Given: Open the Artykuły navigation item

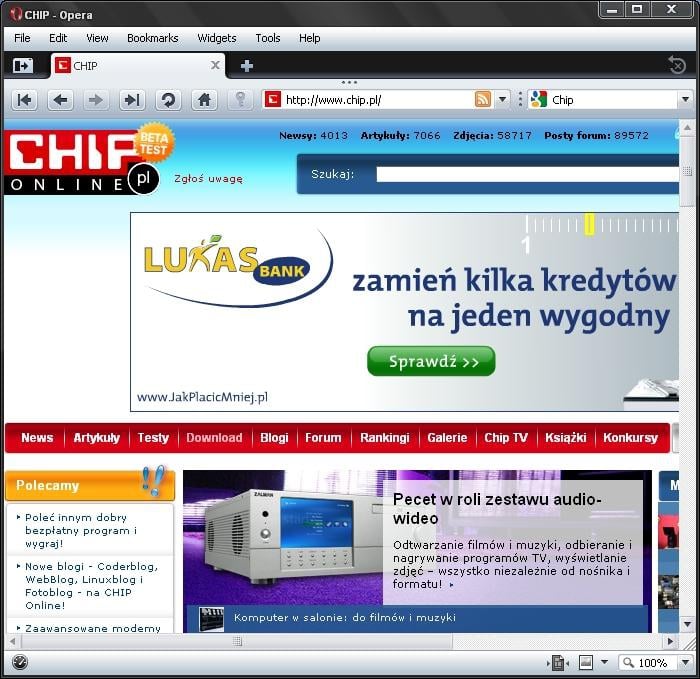Looking at the screenshot, I should tap(96, 437).
